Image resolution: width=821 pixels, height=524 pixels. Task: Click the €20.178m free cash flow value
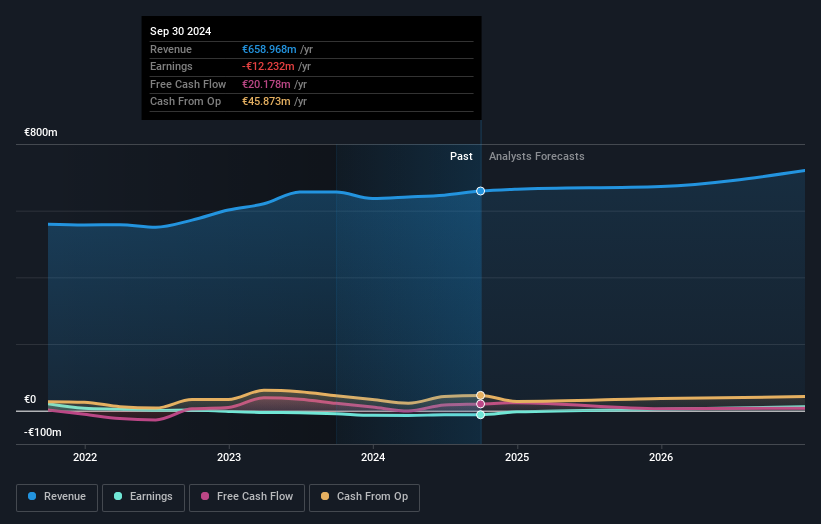[266, 84]
